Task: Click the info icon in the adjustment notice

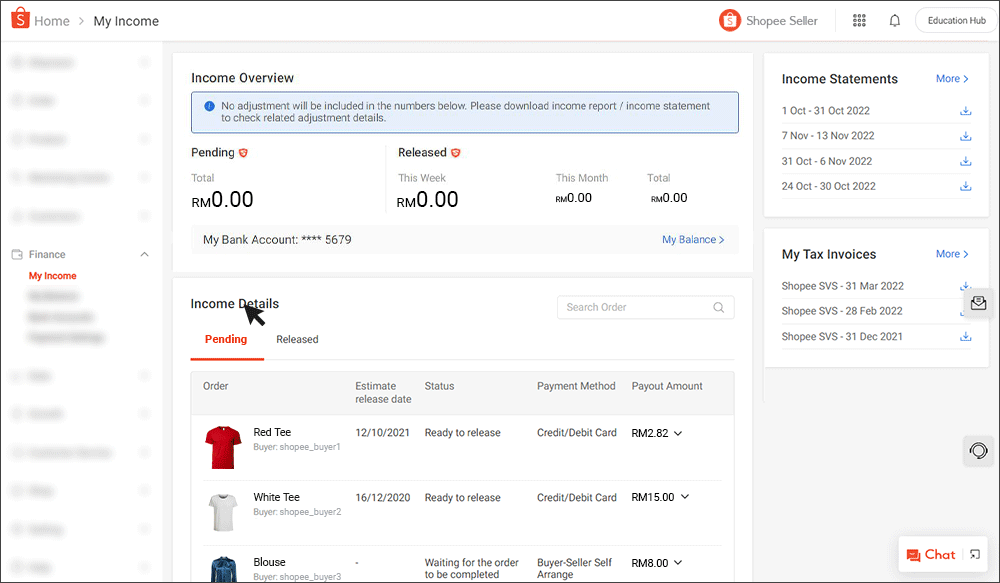Action: pyautogui.click(x=209, y=106)
